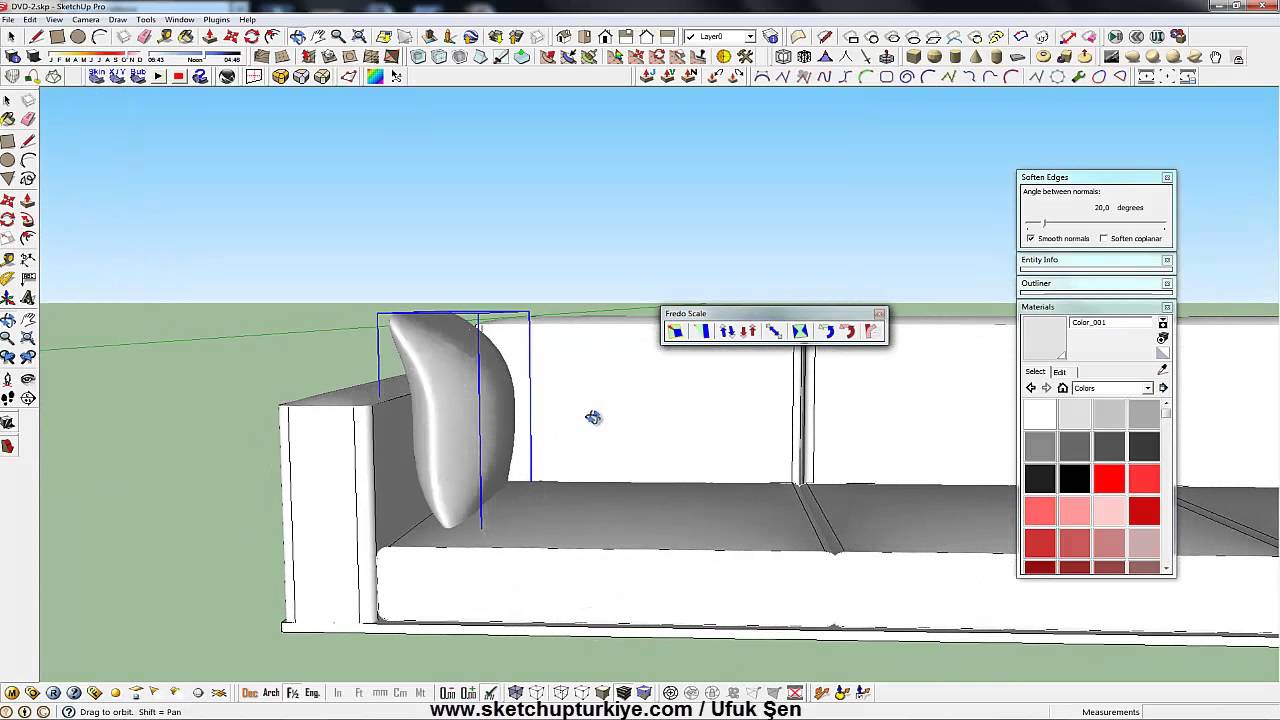Pick the black color swatch
The width and height of the screenshot is (1280, 720).
[x=1074, y=479]
